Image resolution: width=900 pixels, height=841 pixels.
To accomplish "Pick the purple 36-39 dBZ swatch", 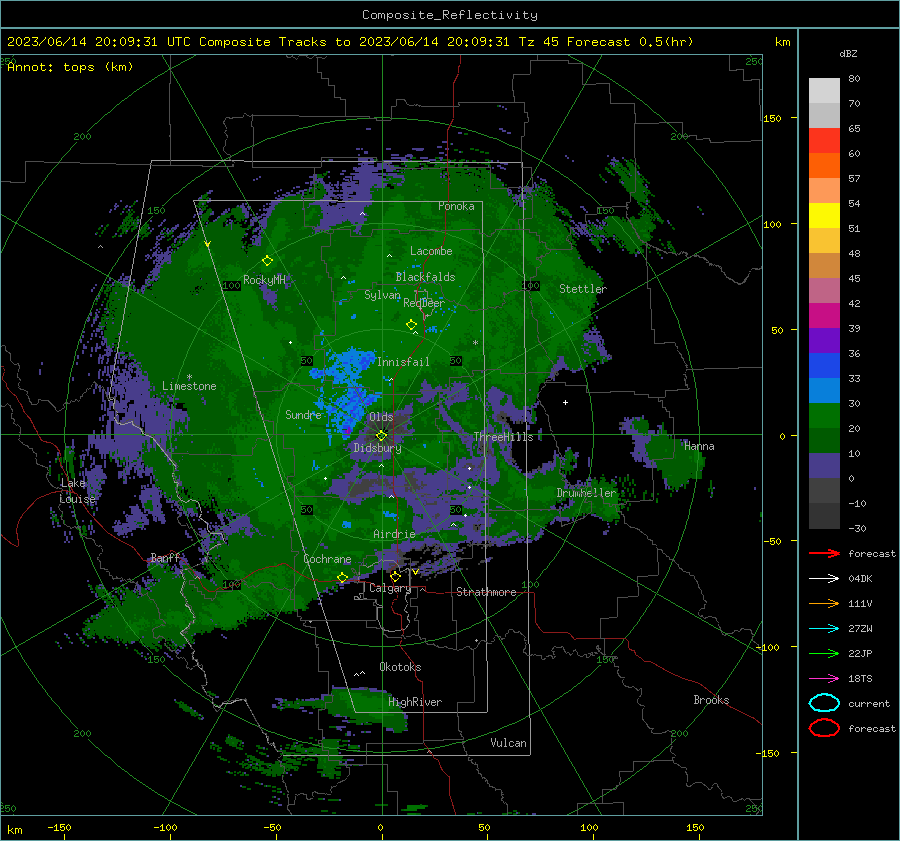I will tap(824, 340).
